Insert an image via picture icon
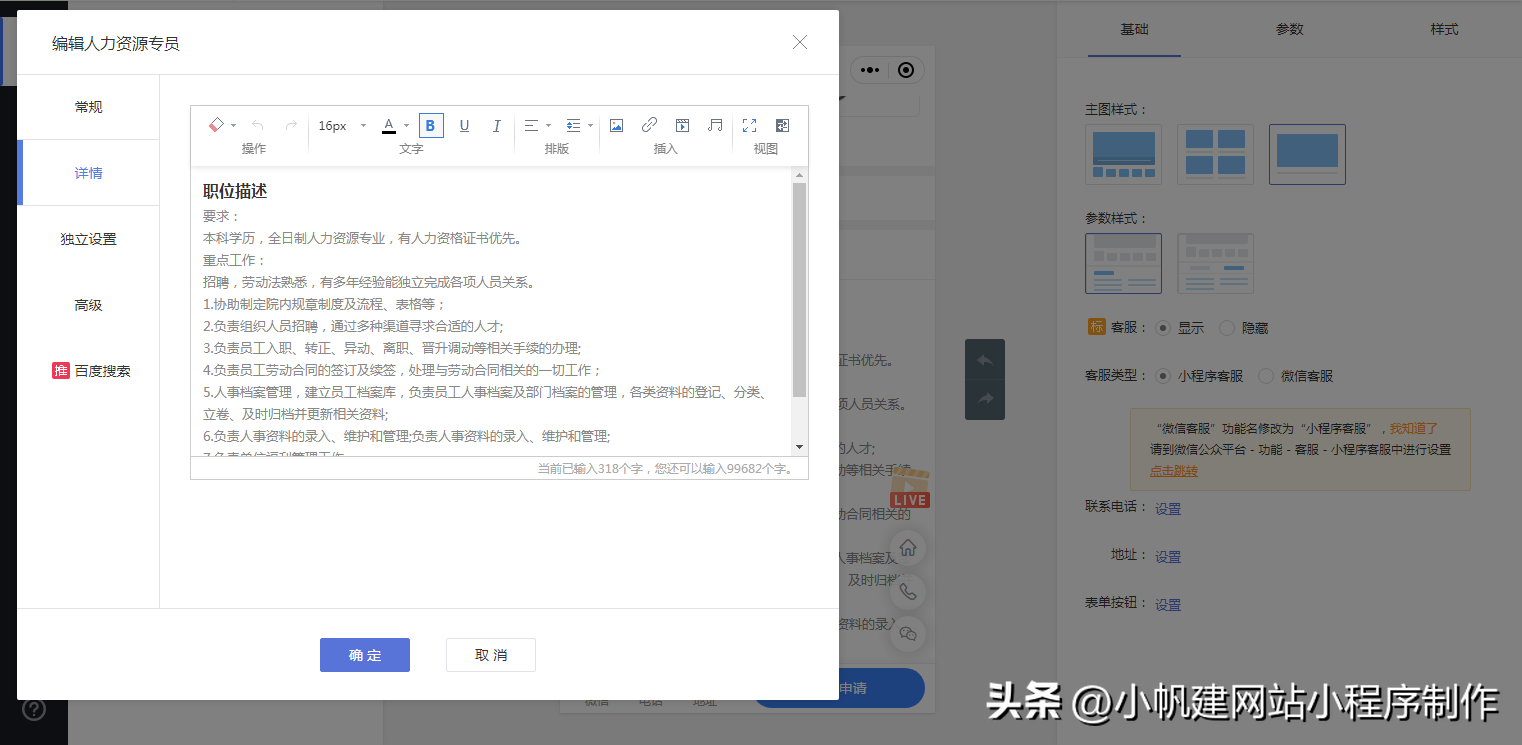1522x745 pixels. pos(617,125)
